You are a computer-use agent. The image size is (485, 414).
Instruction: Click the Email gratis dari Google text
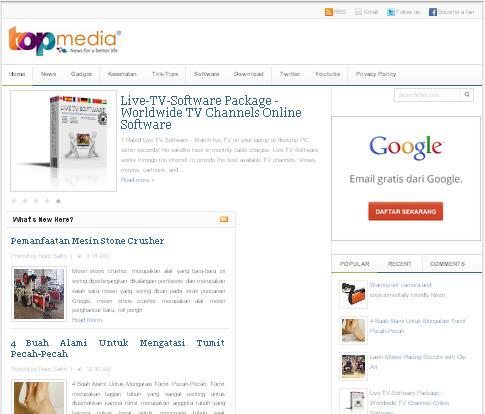(x=406, y=179)
